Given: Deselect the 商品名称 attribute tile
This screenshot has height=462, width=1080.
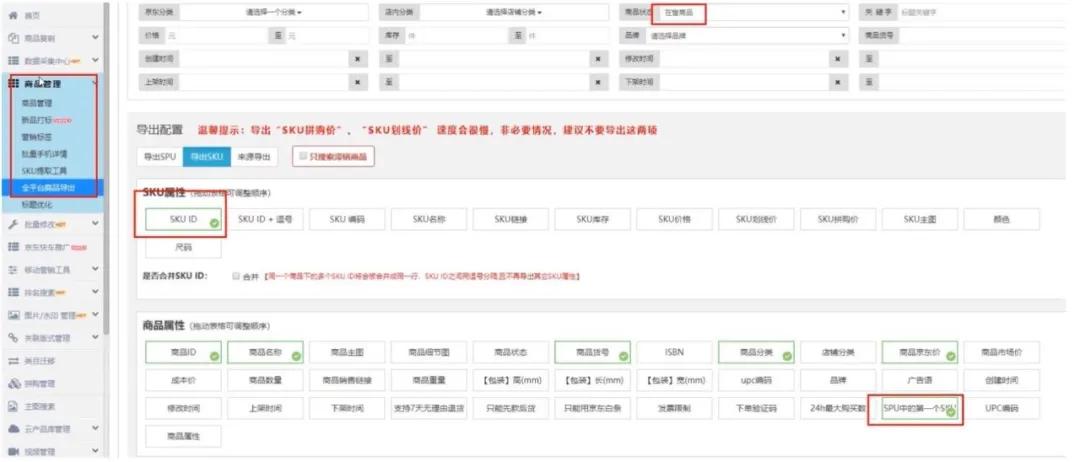Looking at the screenshot, I should (265, 353).
